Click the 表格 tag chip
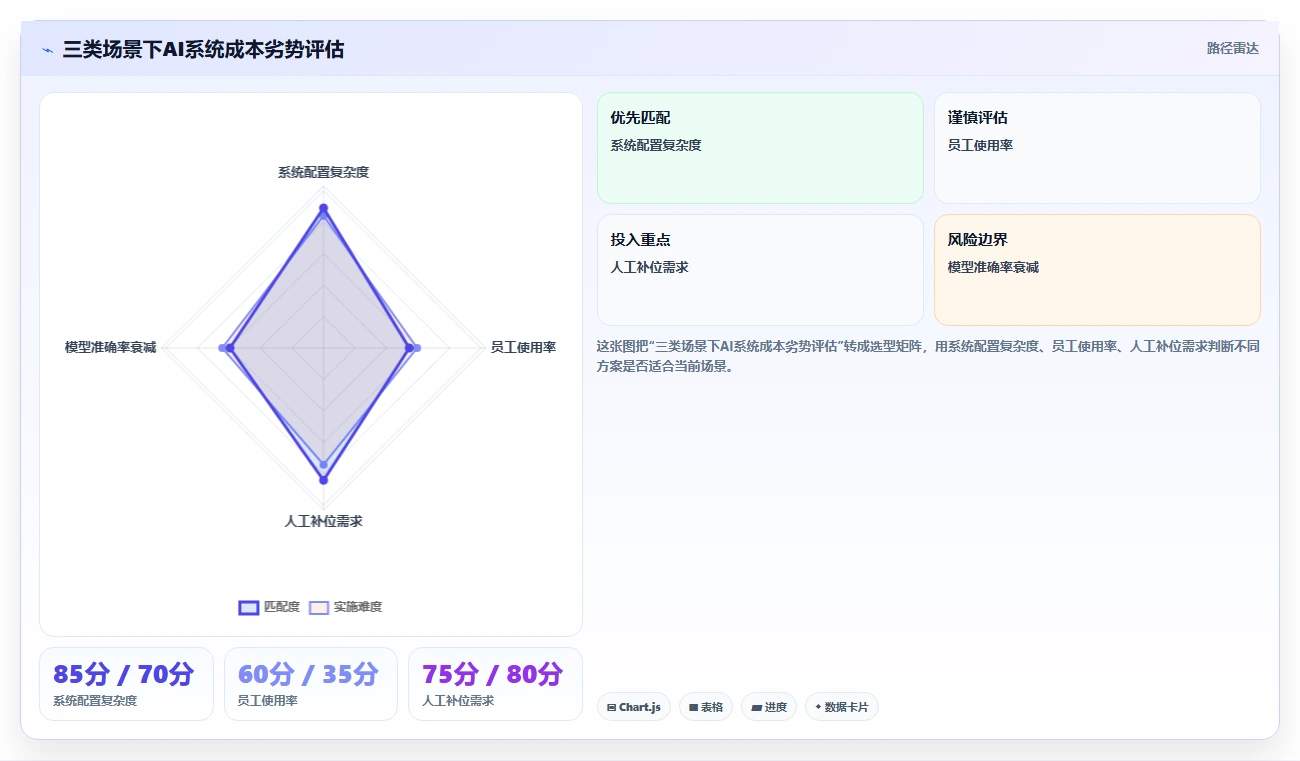 (x=705, y=707)
